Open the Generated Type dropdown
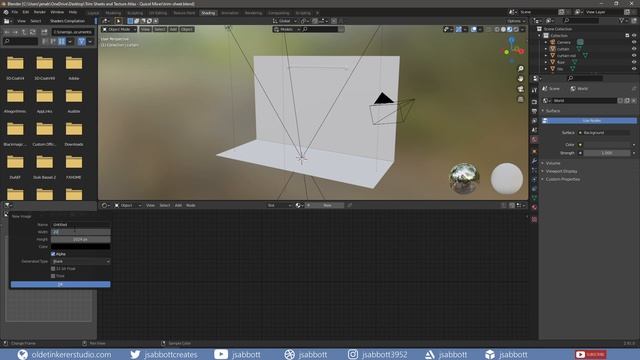This screenshot has width=640, height=360. (x=81, y=261)
